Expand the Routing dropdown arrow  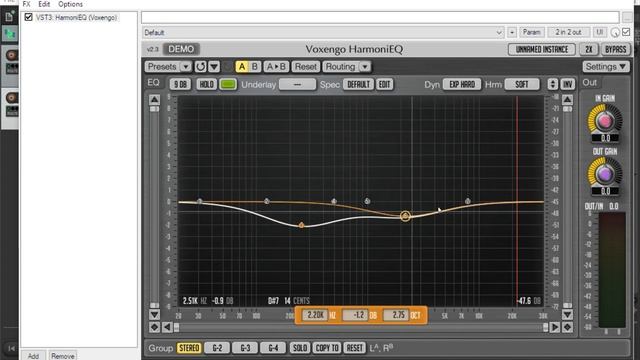pos(365,67)
